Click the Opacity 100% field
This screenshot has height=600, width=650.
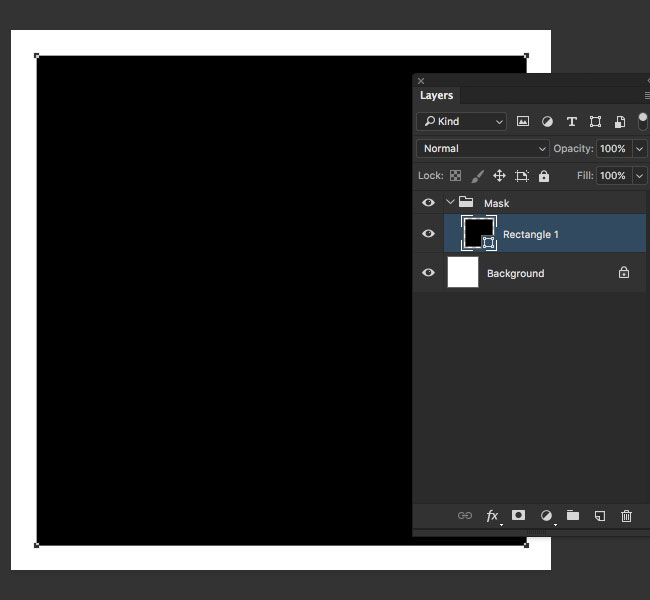tap(614, 148)
